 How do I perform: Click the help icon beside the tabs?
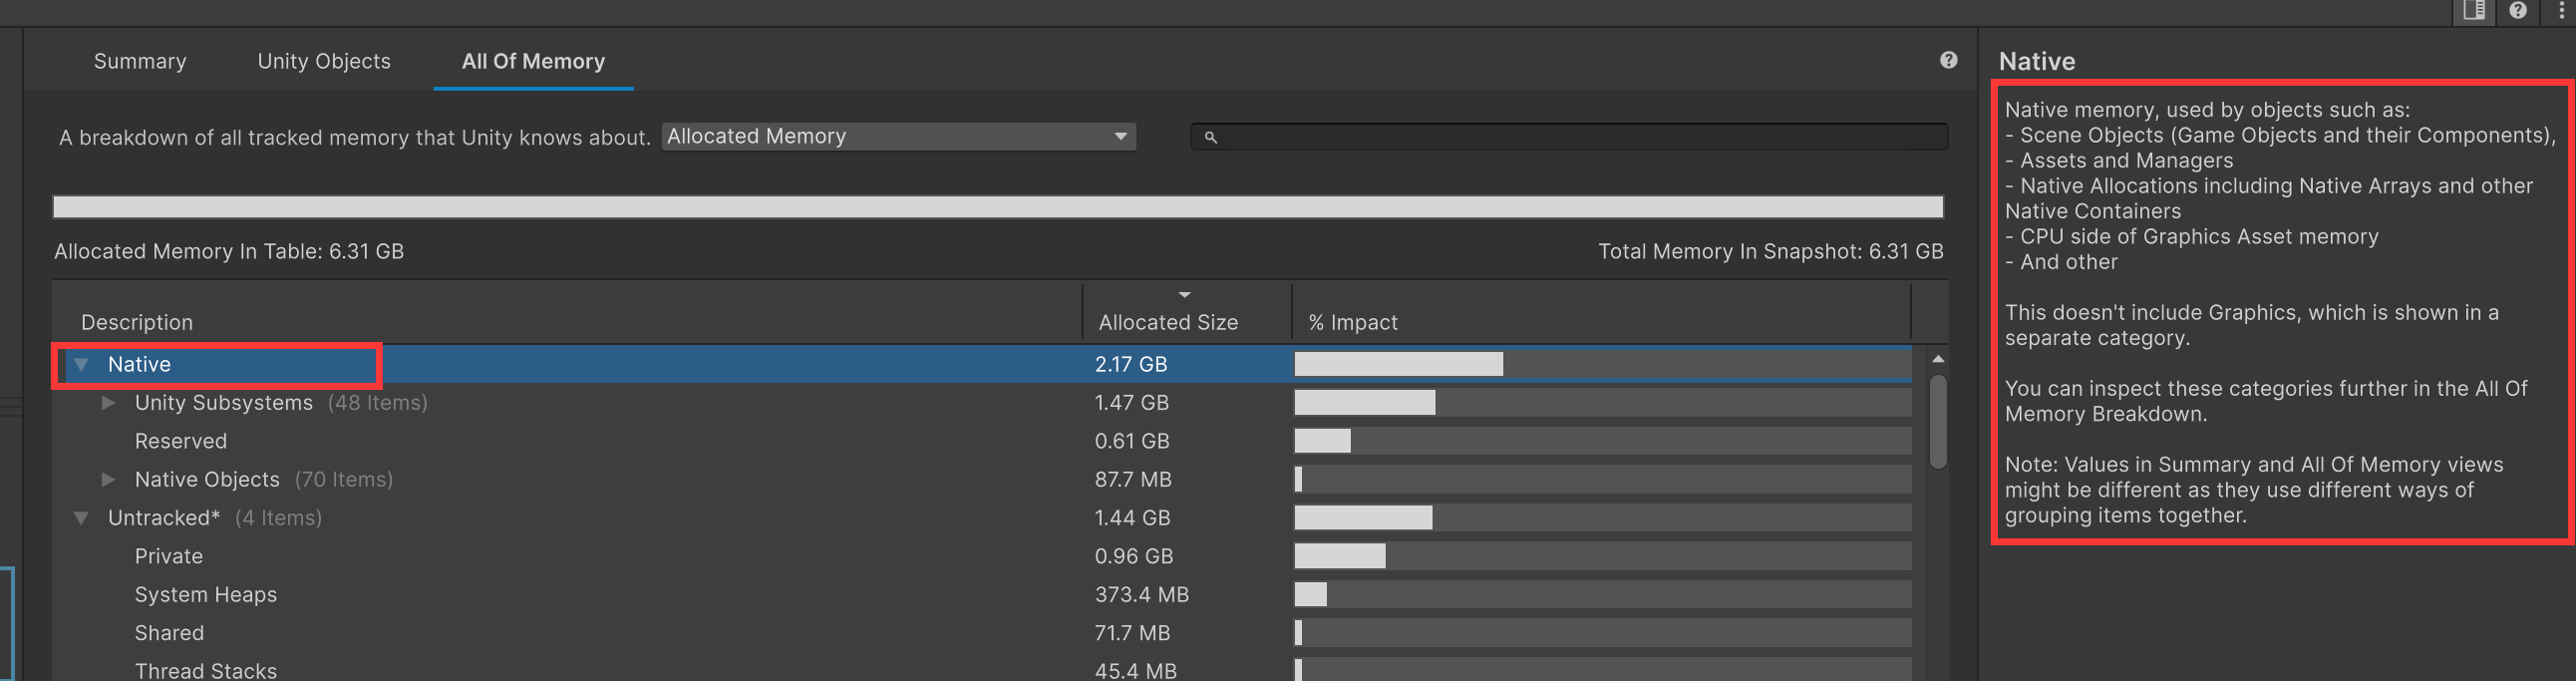1948,60
